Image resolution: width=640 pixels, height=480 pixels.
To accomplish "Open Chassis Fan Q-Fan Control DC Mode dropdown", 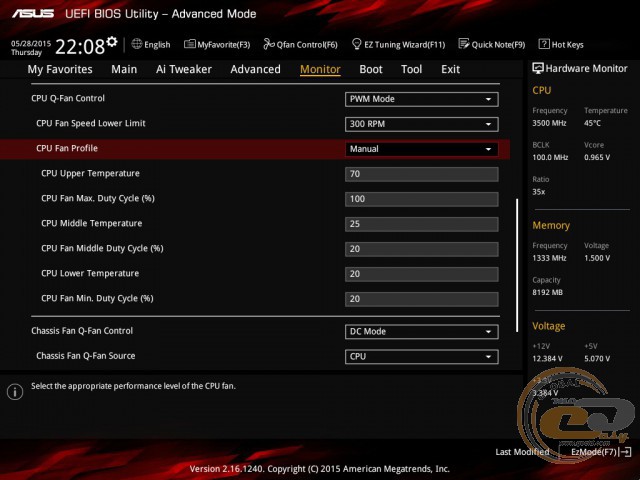I will click(x=422, y=331).
